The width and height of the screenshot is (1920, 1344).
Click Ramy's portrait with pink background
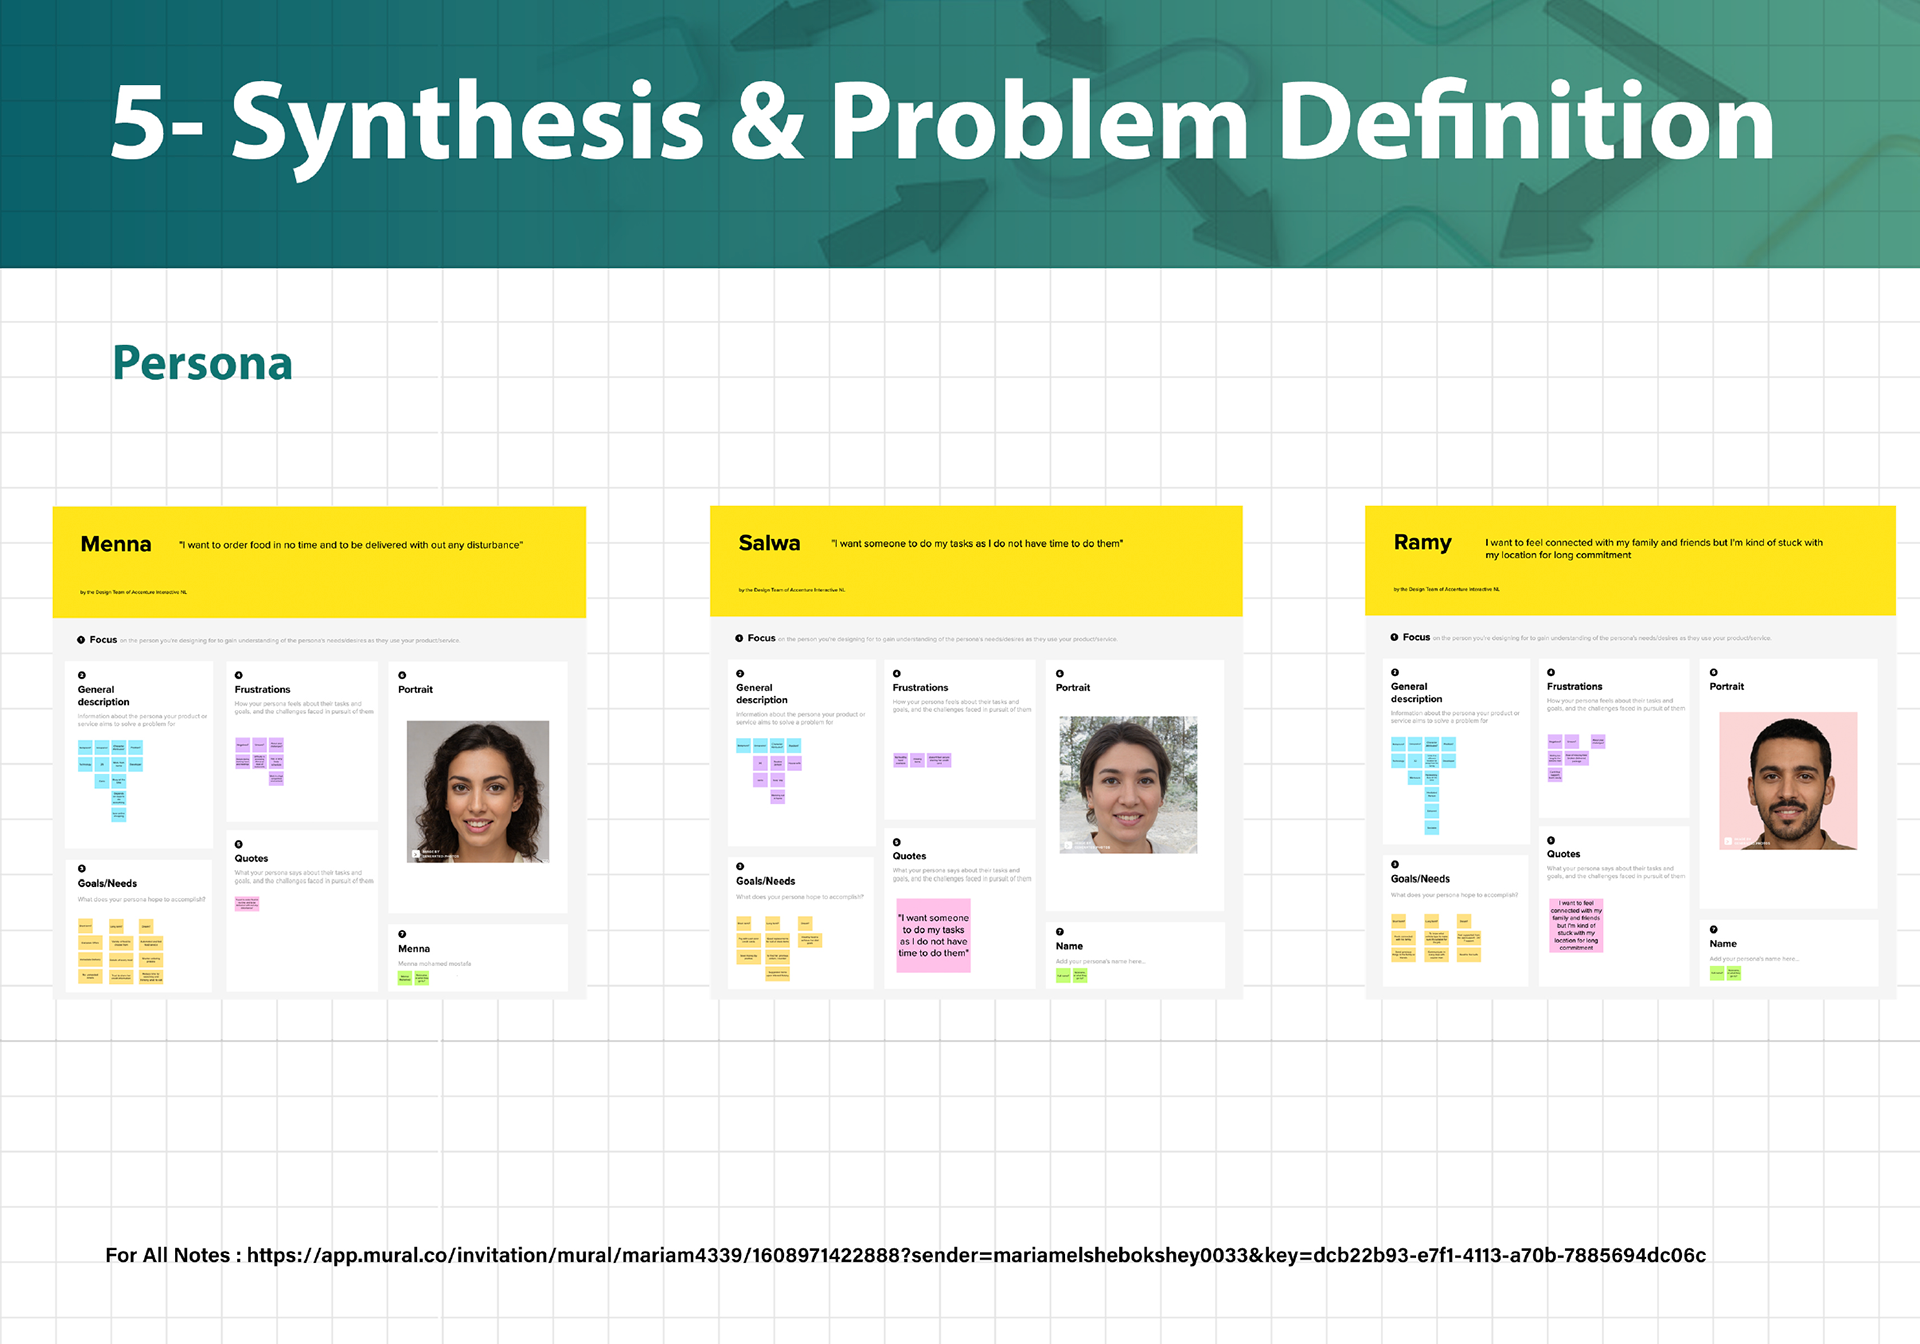tap(1787, 781)
